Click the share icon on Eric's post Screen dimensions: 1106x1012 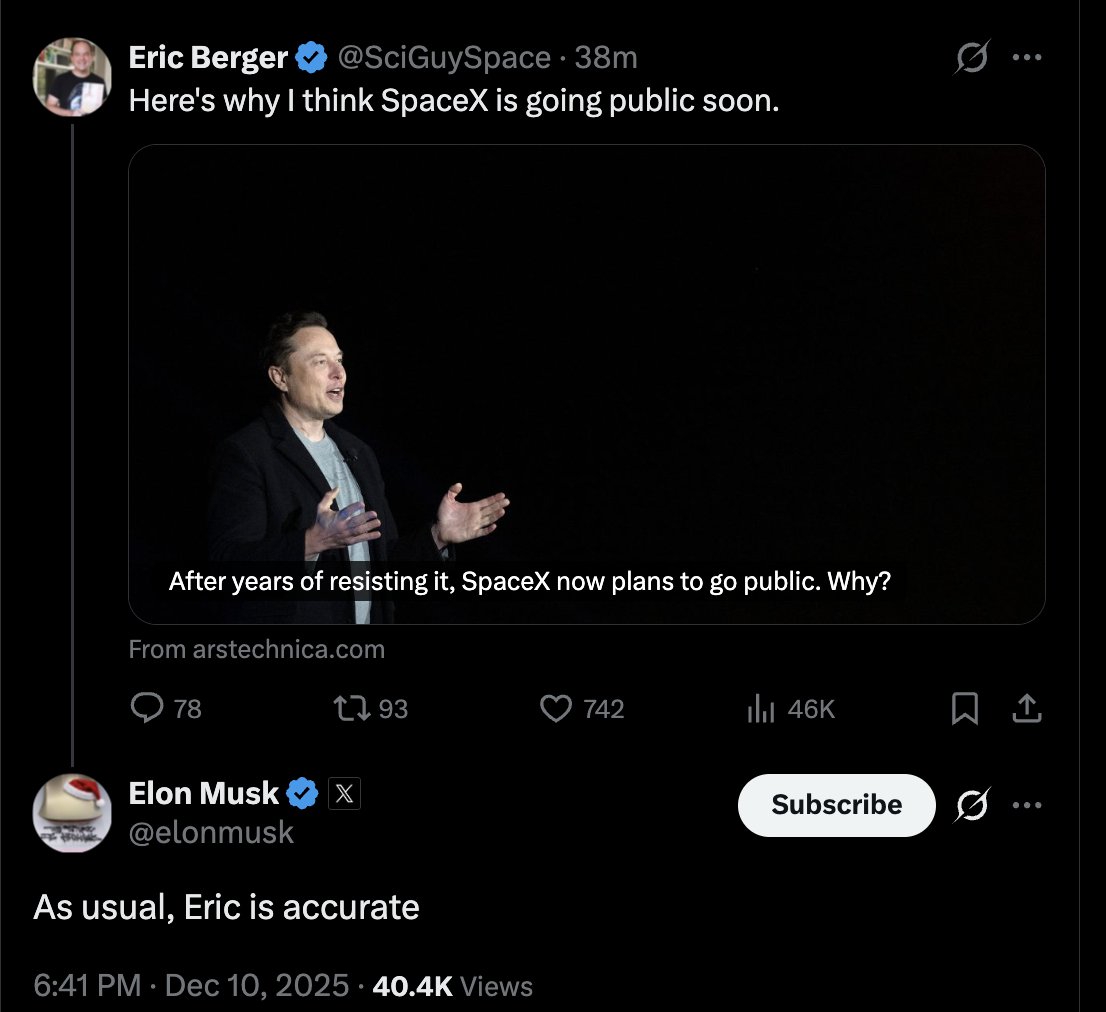coord(1028,709)
